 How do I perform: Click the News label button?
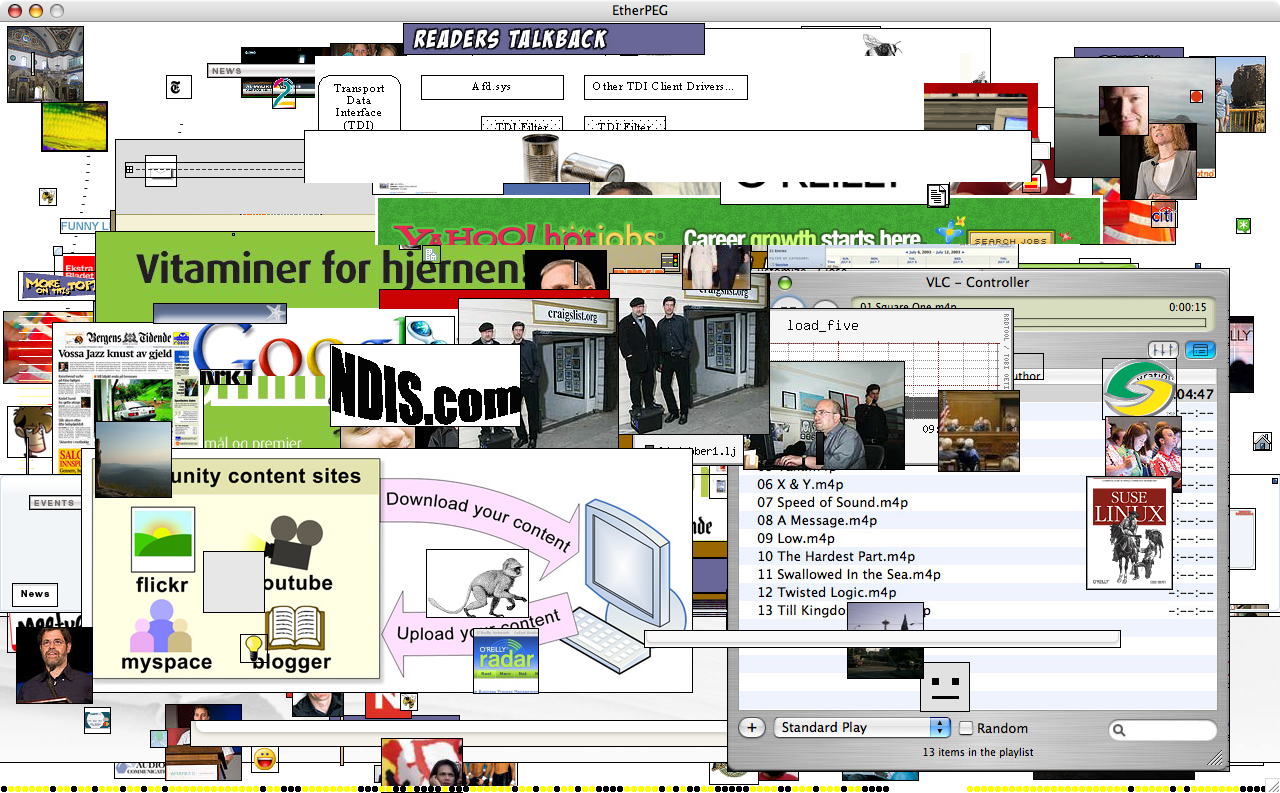[35, 594]
